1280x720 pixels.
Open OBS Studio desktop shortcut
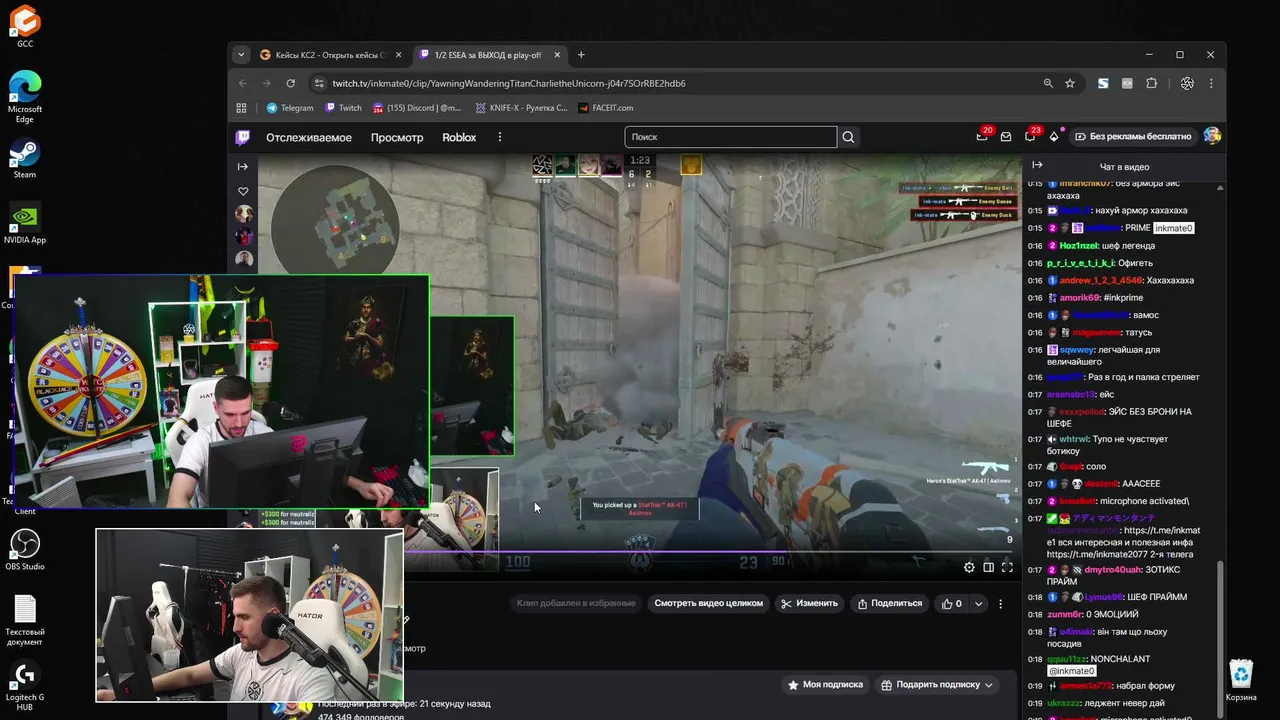point(24,550)
